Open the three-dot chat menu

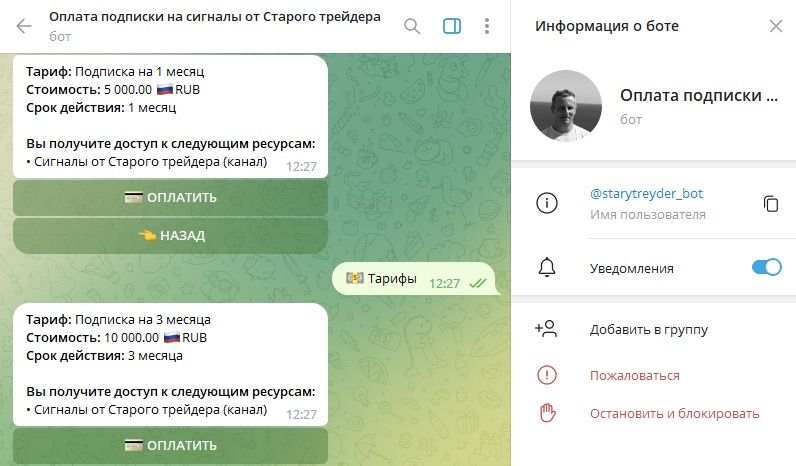tap(487, 26)
